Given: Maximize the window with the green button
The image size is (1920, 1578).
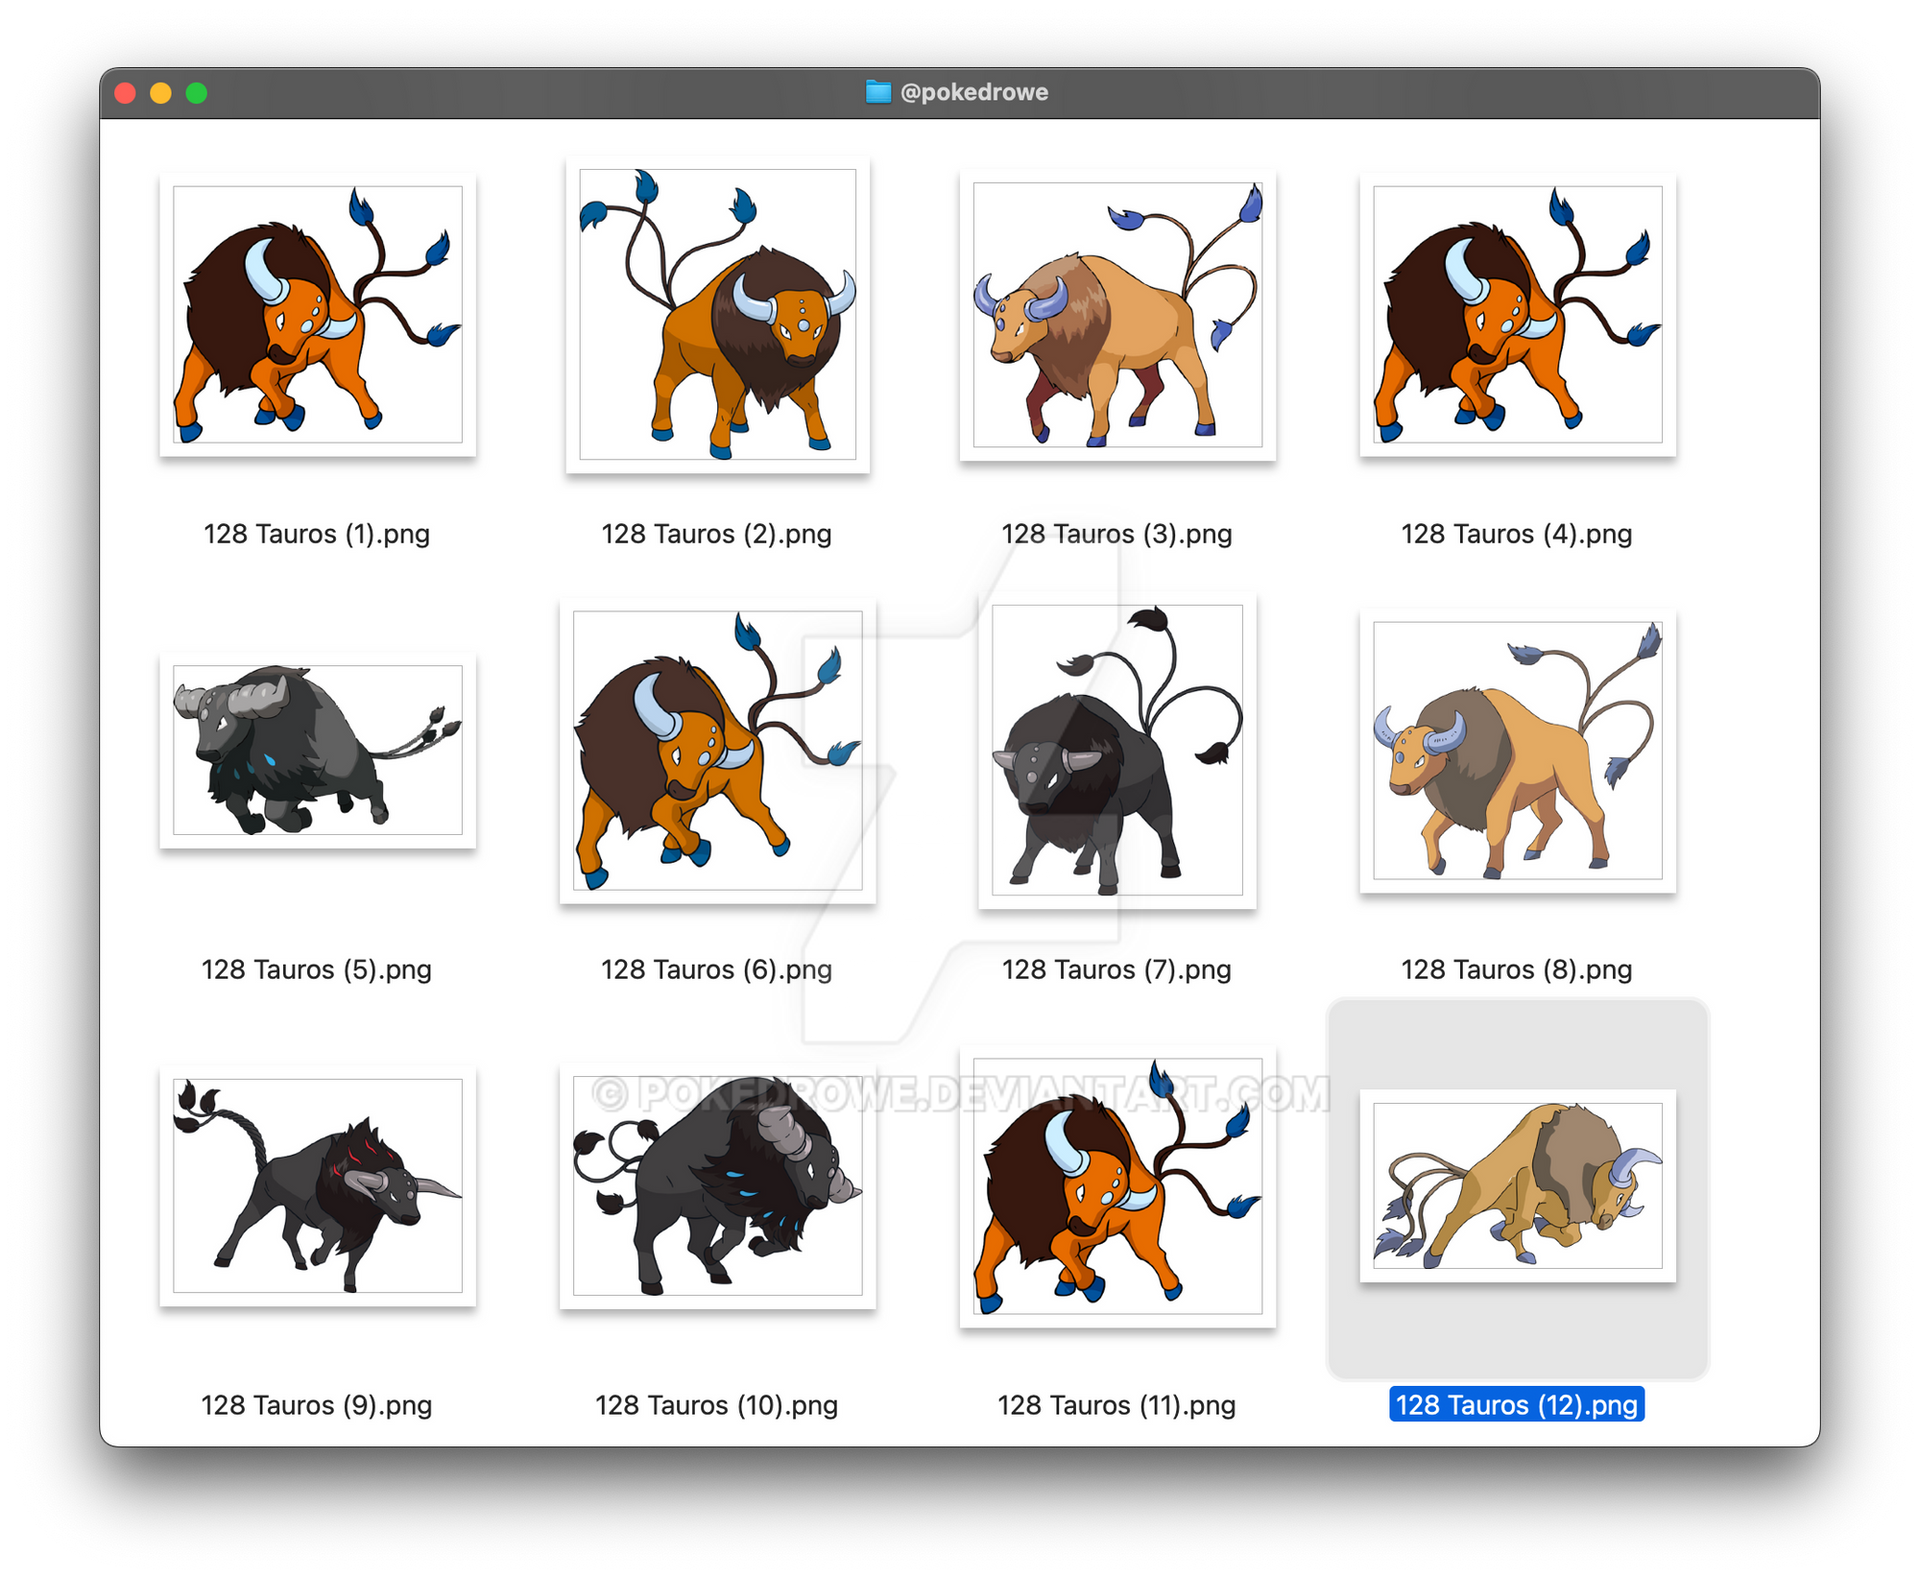Looking at the screenshot, I should click(197, 93).
